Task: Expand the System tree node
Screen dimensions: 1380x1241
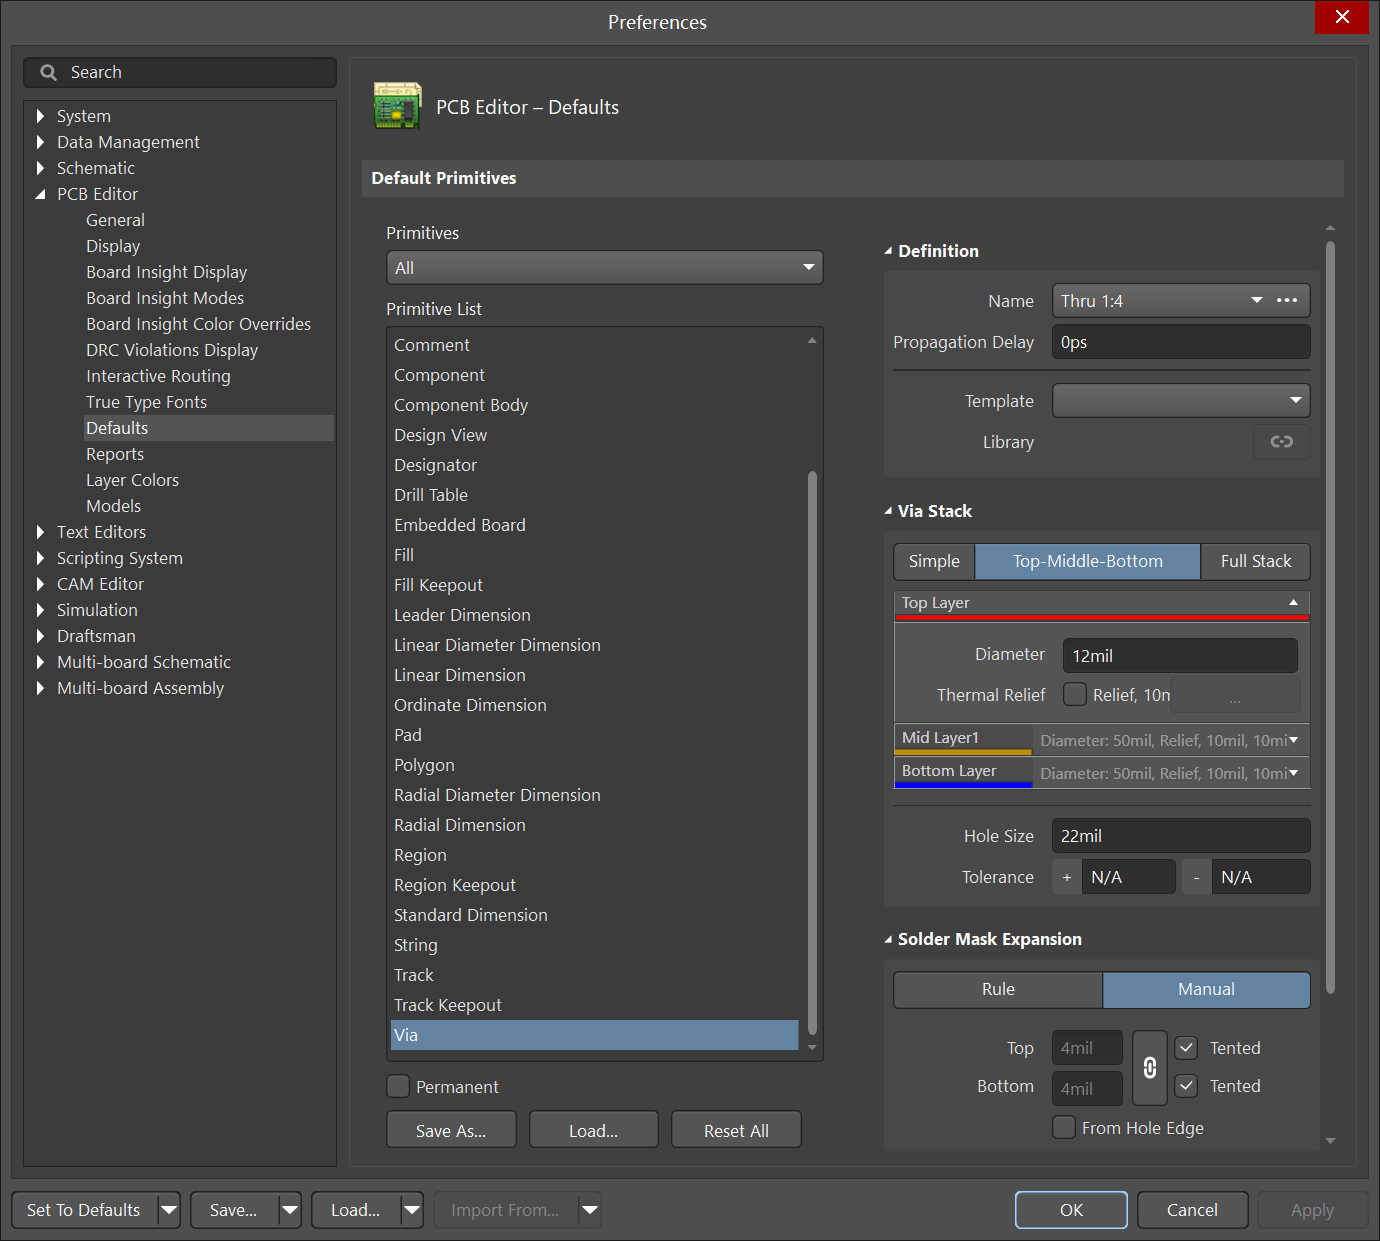Action: (40, 116)
